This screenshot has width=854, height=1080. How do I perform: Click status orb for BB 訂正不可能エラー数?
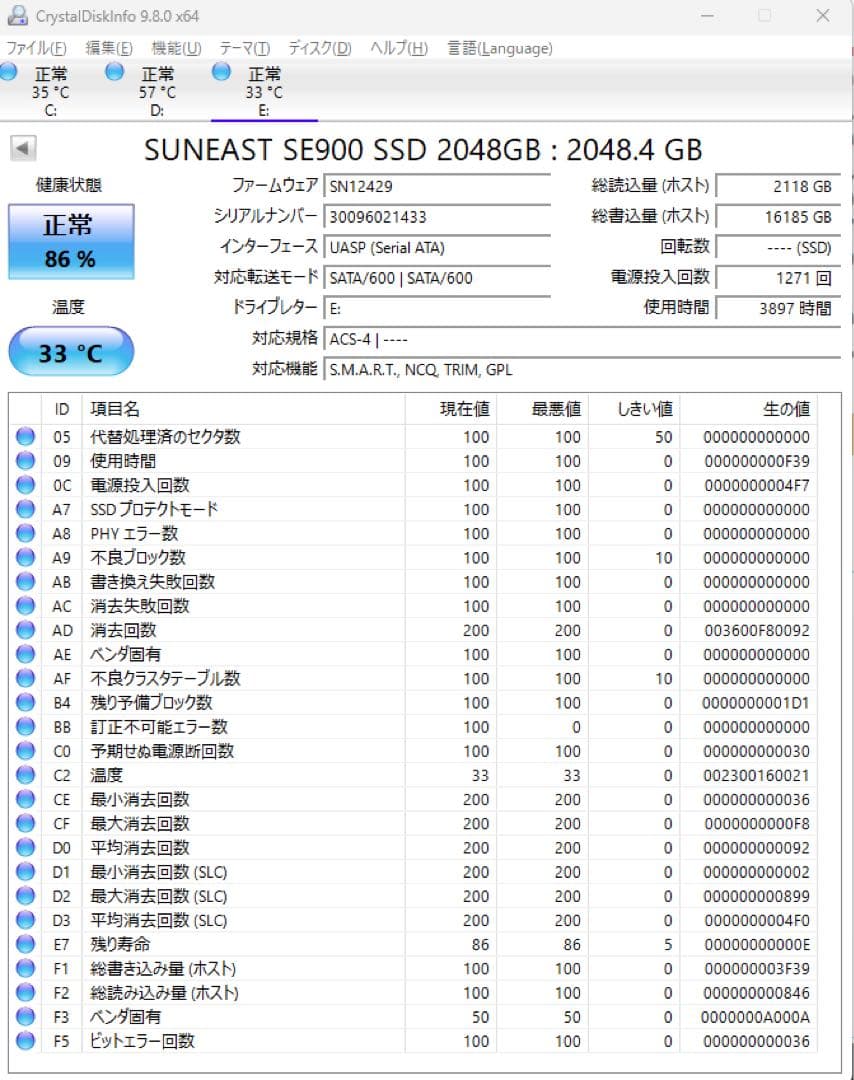(x=25, y=727)
